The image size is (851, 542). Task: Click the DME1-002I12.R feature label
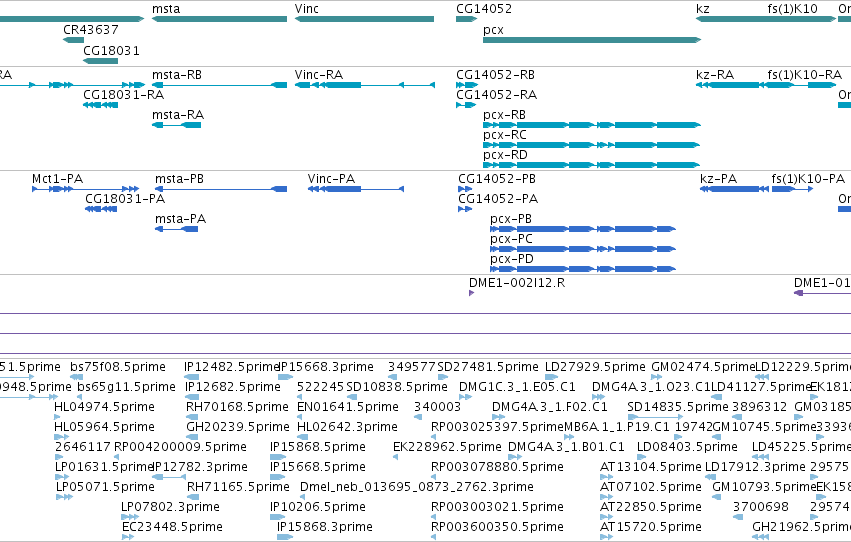pos(517,283)
